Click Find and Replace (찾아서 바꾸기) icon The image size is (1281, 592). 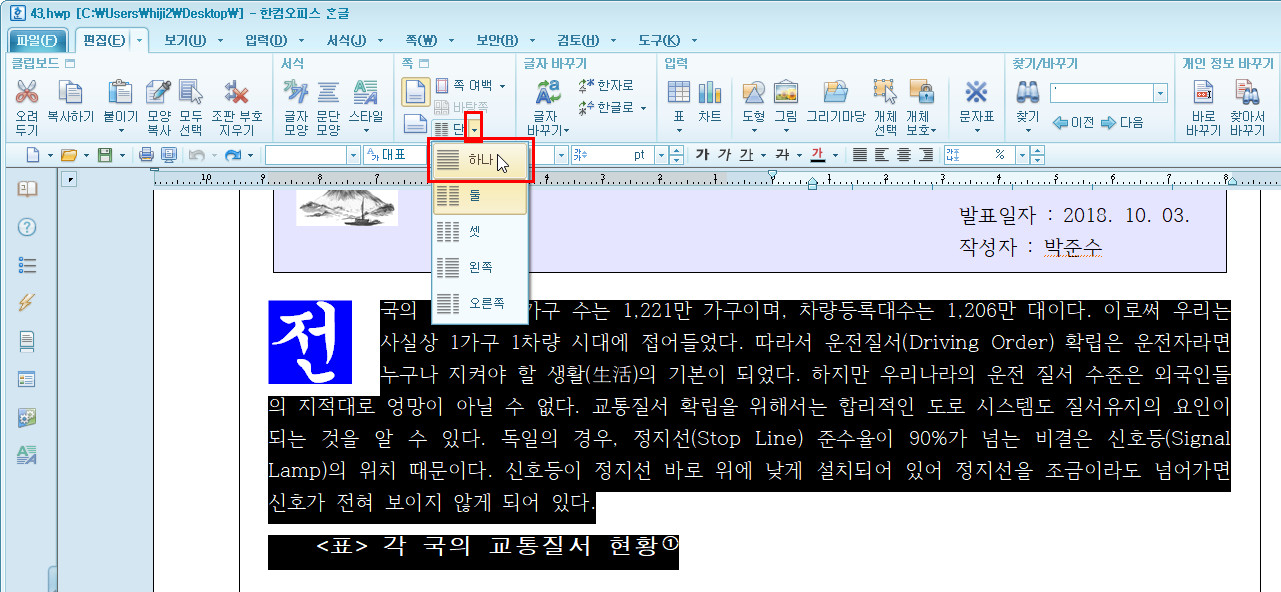coord(1247,92)
